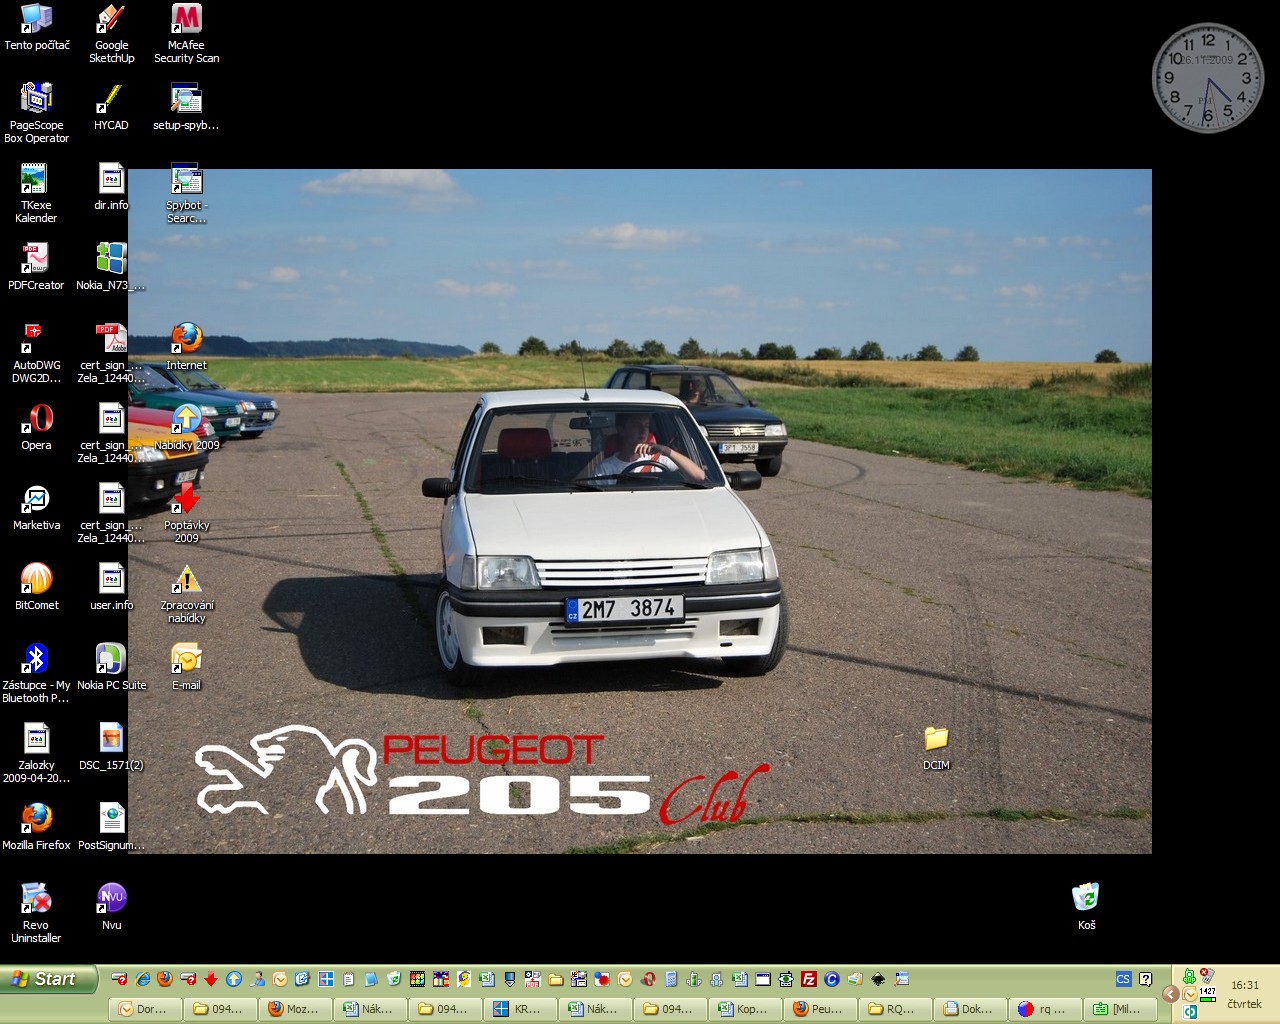1280x1024 pixels.
Task: Open the Tento počítač icon
Action: click(x=37, y=20)
